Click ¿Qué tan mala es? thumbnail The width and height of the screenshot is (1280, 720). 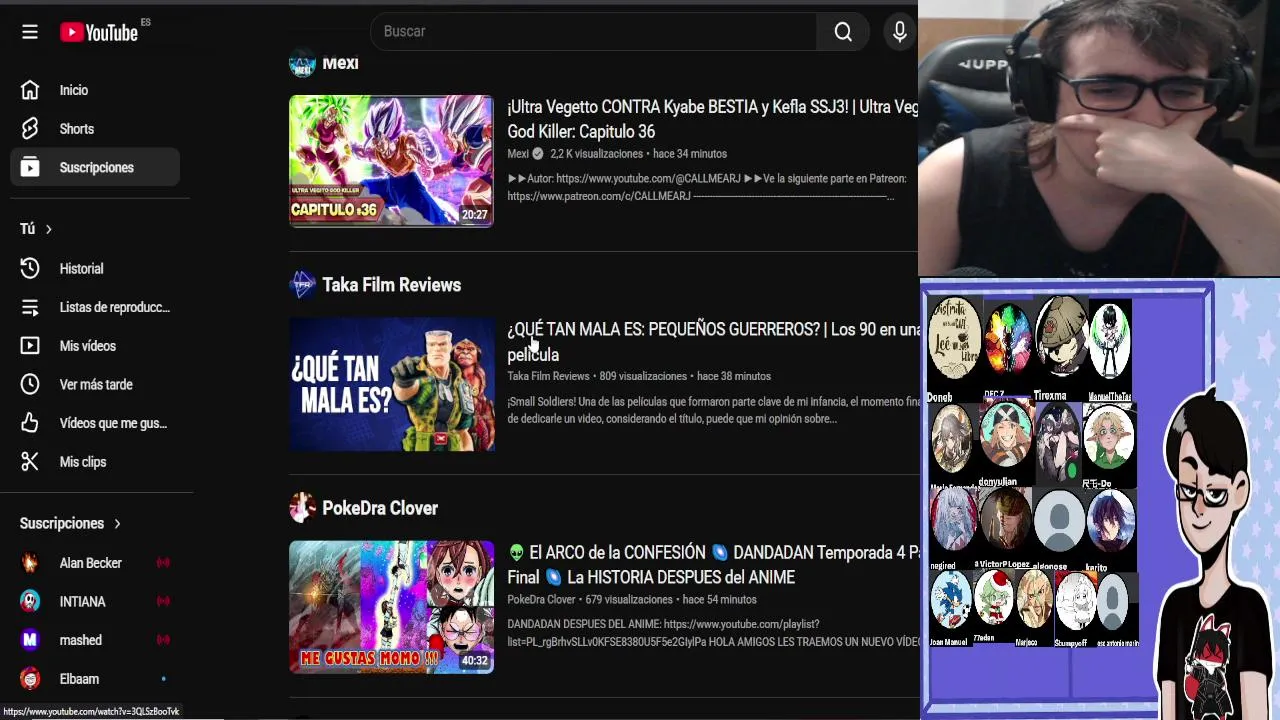tap(391, 384)
